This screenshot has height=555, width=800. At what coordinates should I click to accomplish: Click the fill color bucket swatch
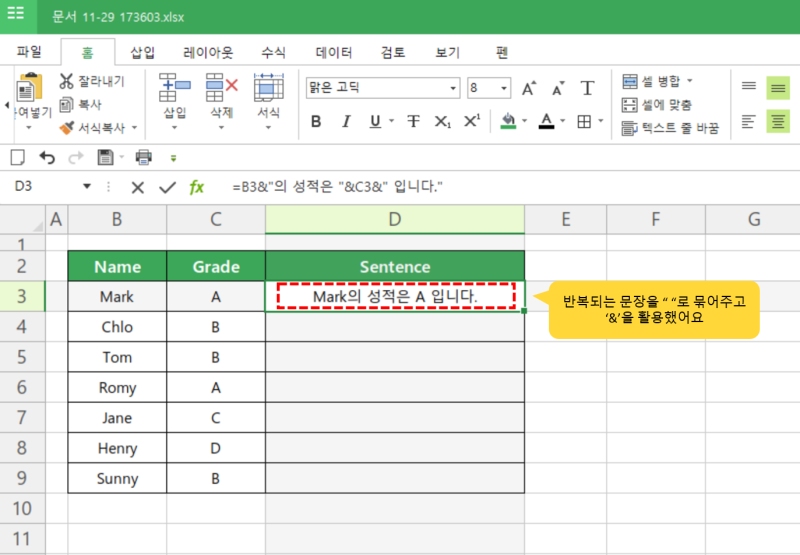508,121
